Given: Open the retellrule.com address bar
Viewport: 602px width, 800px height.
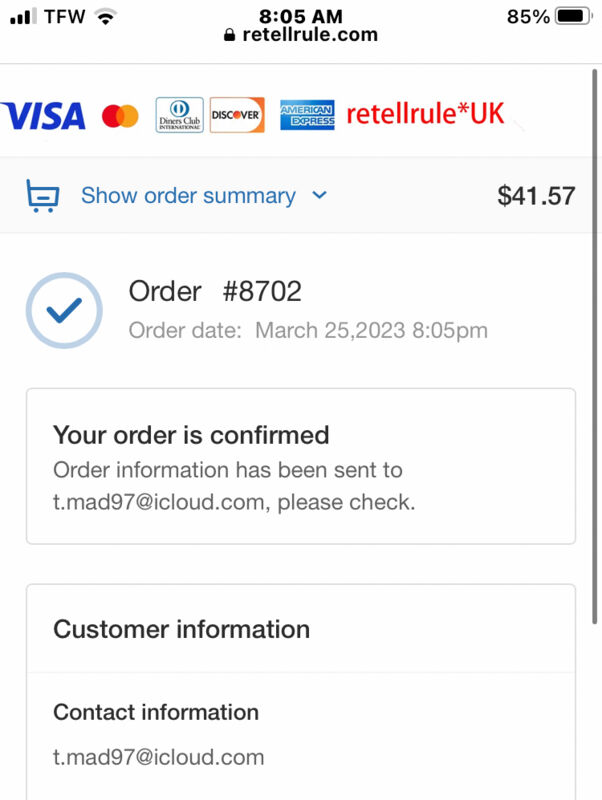Looking at the screenshot, I should 301,35.
